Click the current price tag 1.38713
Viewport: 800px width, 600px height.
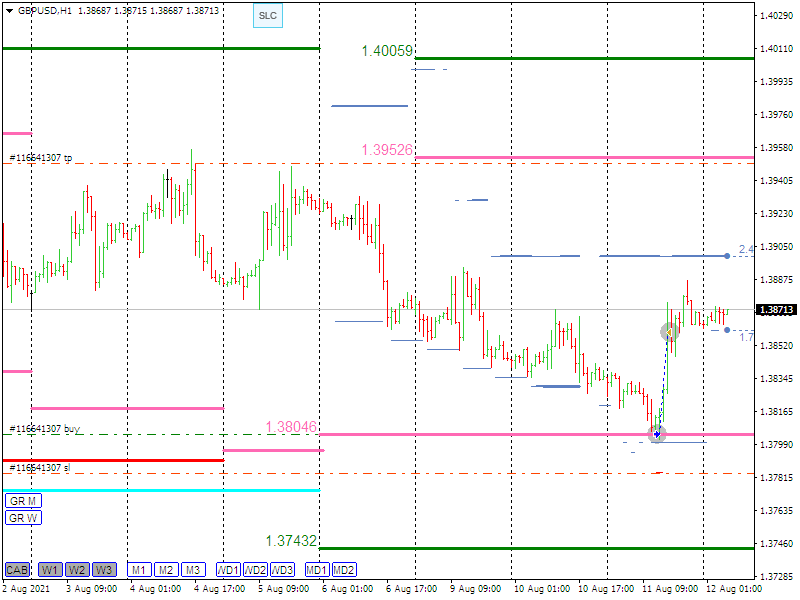(x=776, y=310)
